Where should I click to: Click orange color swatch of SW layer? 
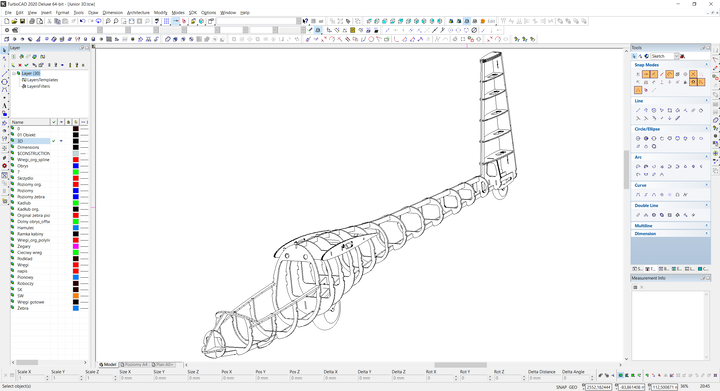click(x=76, y=296)
